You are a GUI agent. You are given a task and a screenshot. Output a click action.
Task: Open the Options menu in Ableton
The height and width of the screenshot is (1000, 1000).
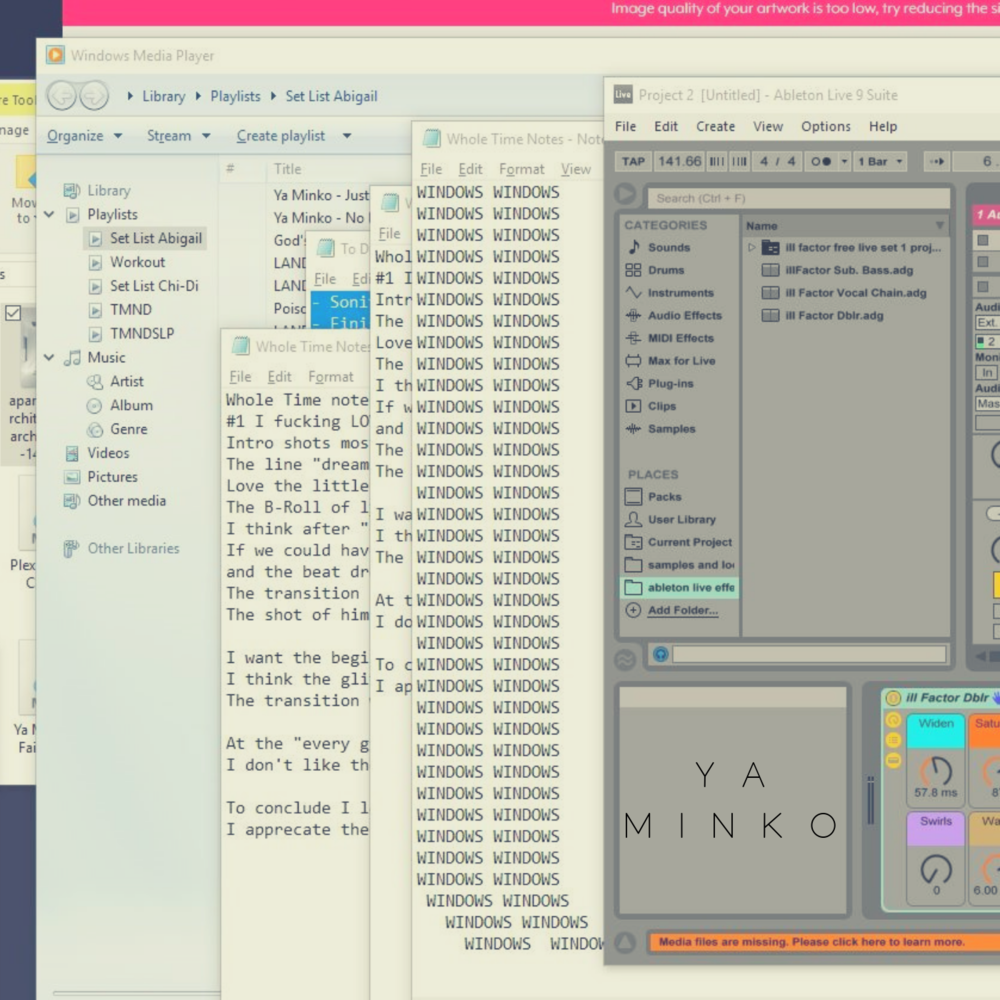point(825,126)
